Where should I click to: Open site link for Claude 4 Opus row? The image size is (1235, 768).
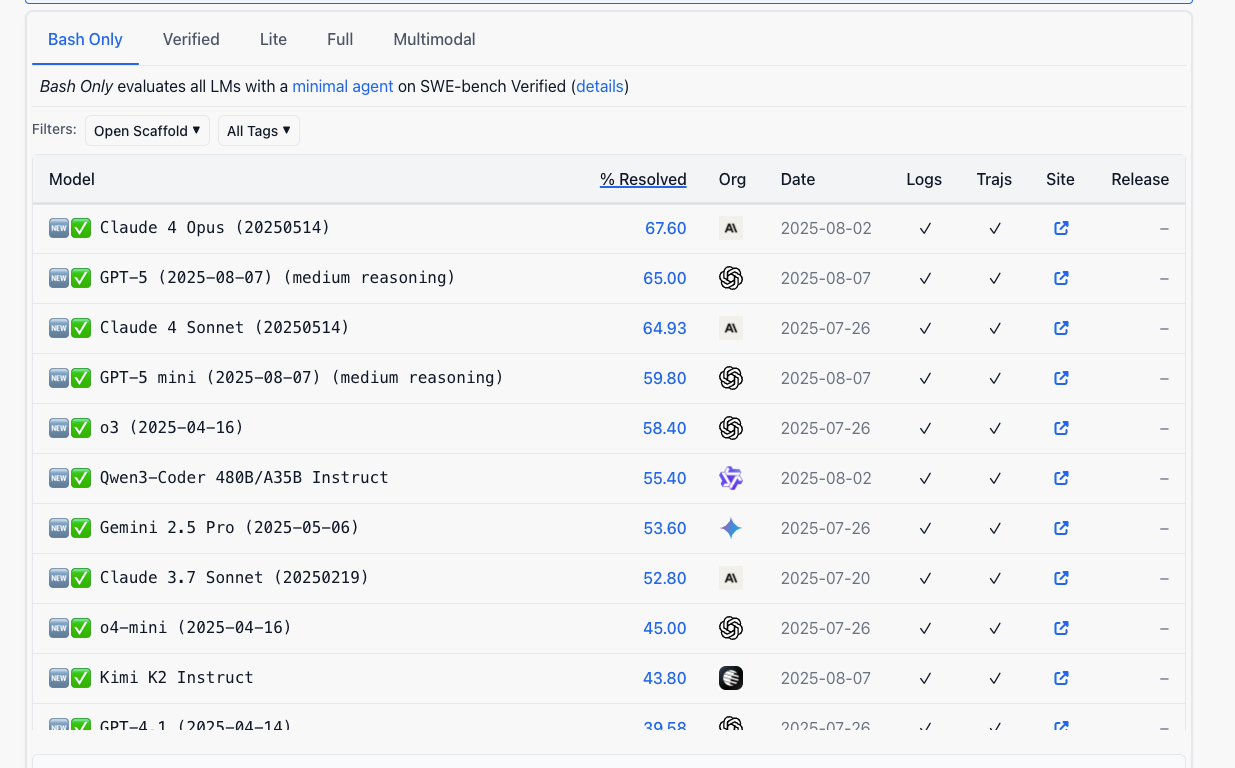coord(1061,228)
